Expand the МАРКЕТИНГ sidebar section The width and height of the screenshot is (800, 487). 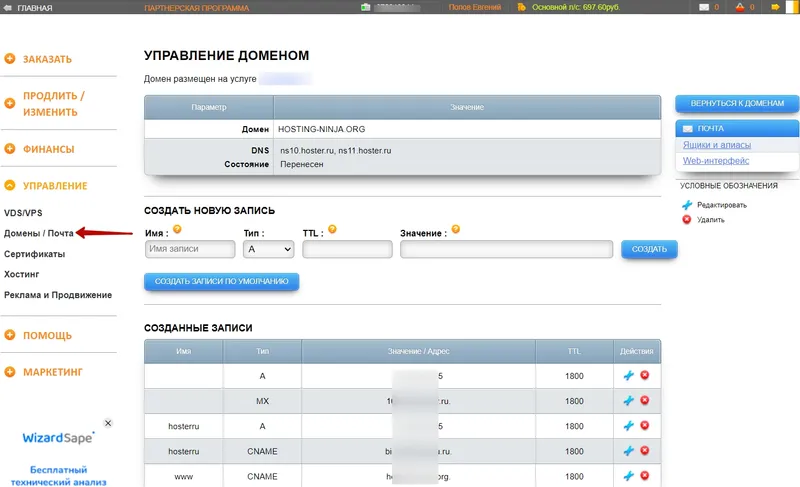[10, 372]
